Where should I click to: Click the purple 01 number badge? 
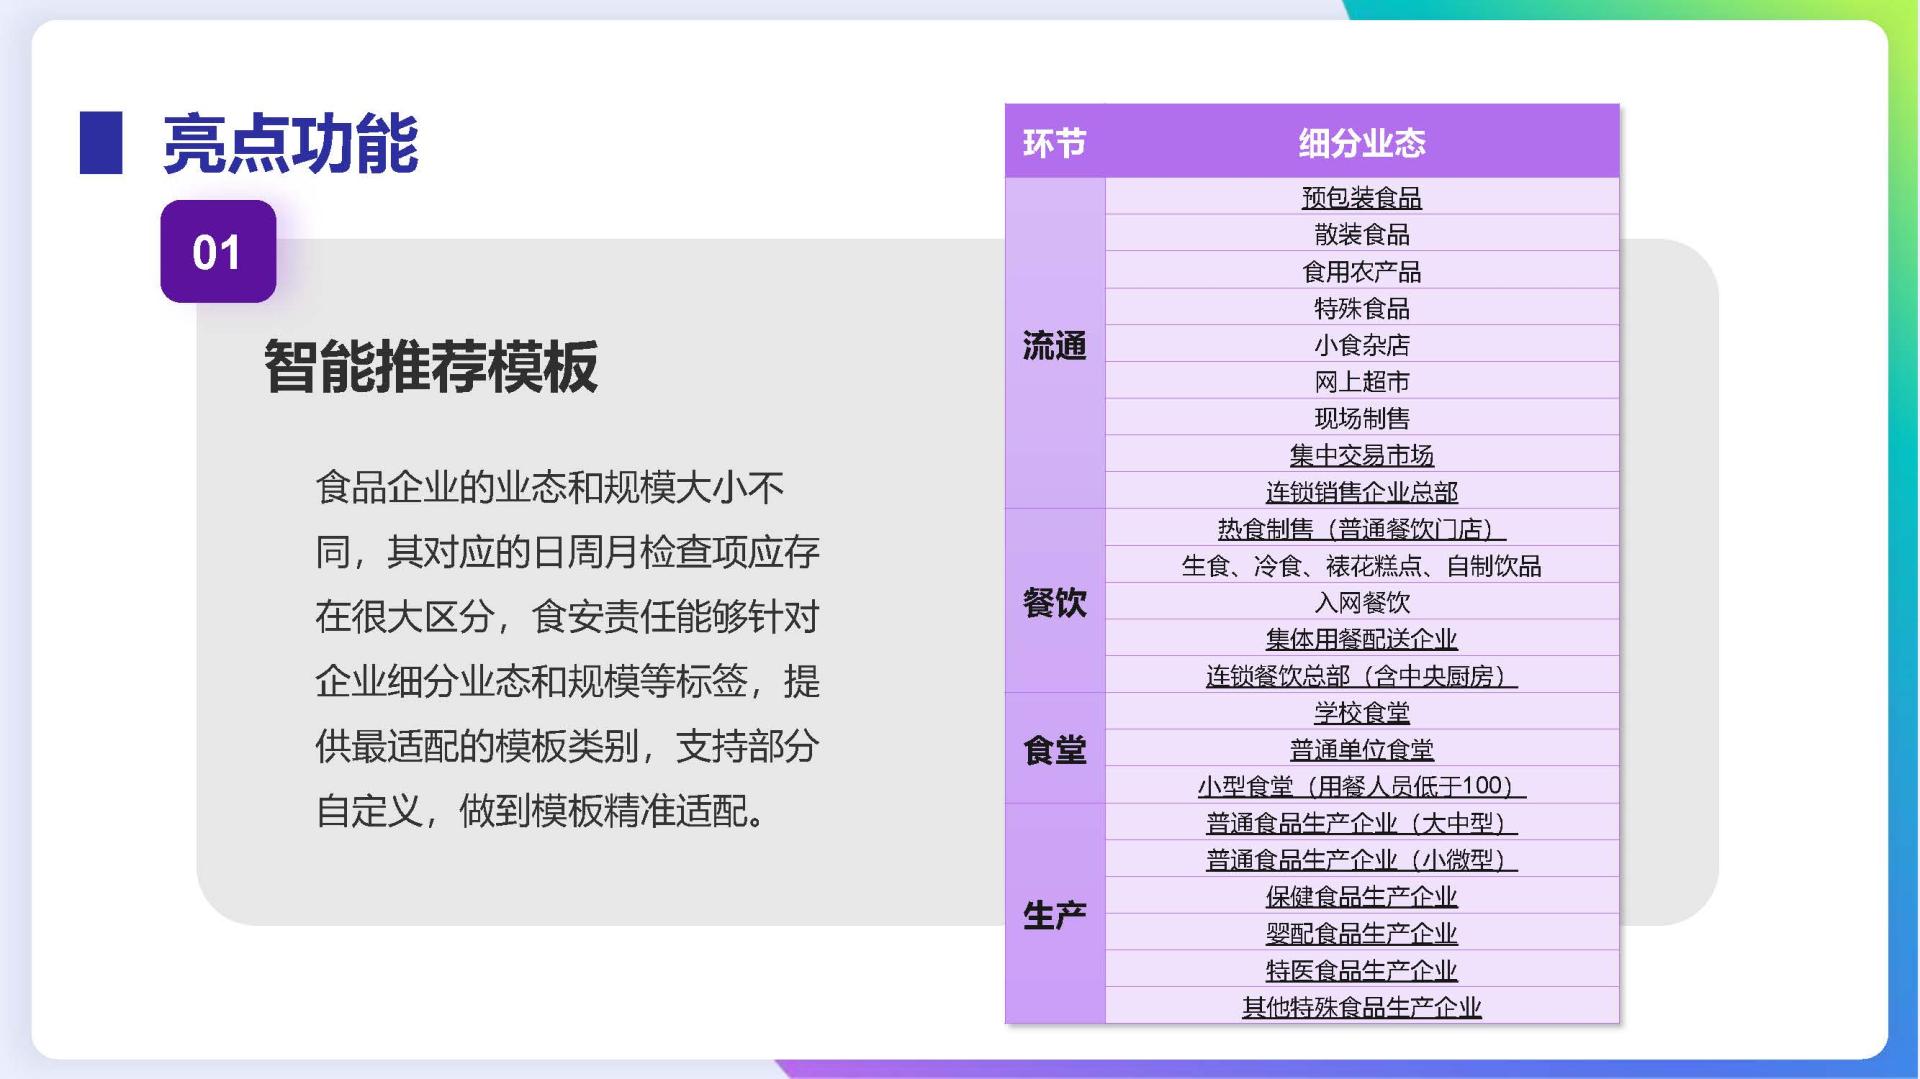tap(218, 252)
